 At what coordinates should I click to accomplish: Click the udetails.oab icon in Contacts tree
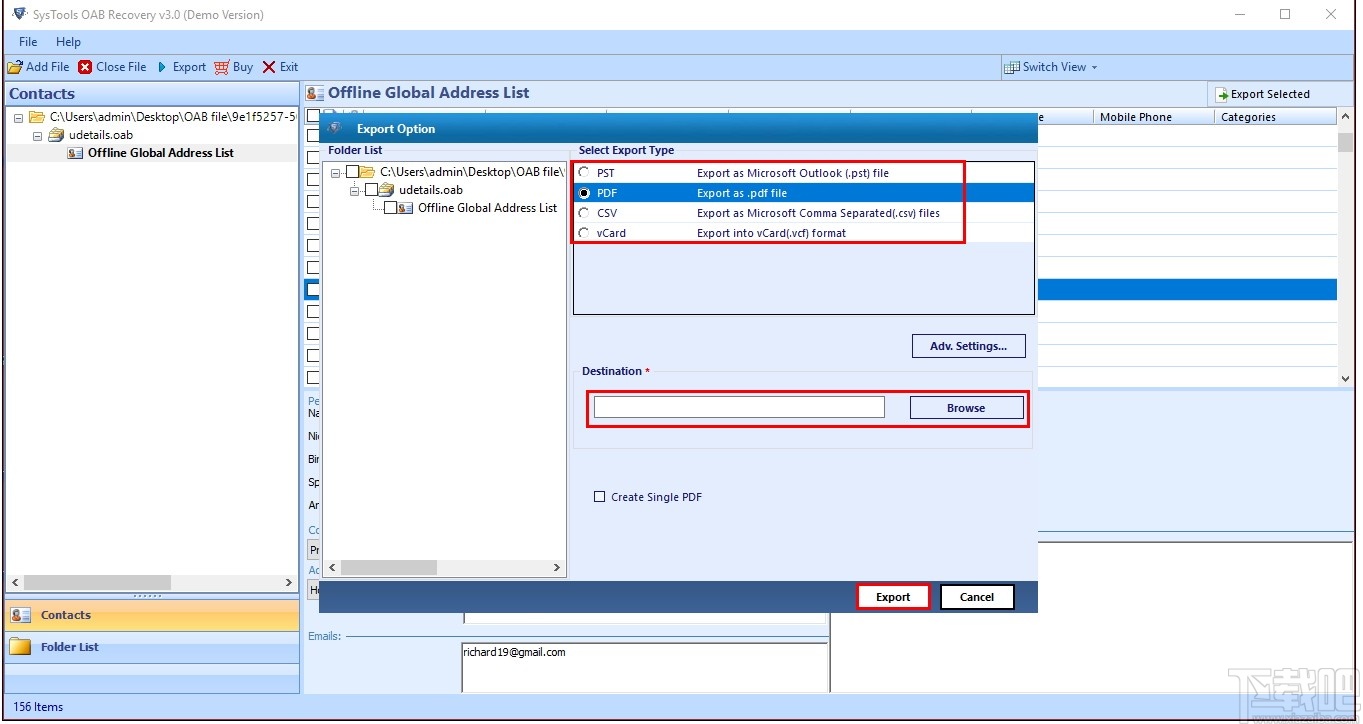57,135
